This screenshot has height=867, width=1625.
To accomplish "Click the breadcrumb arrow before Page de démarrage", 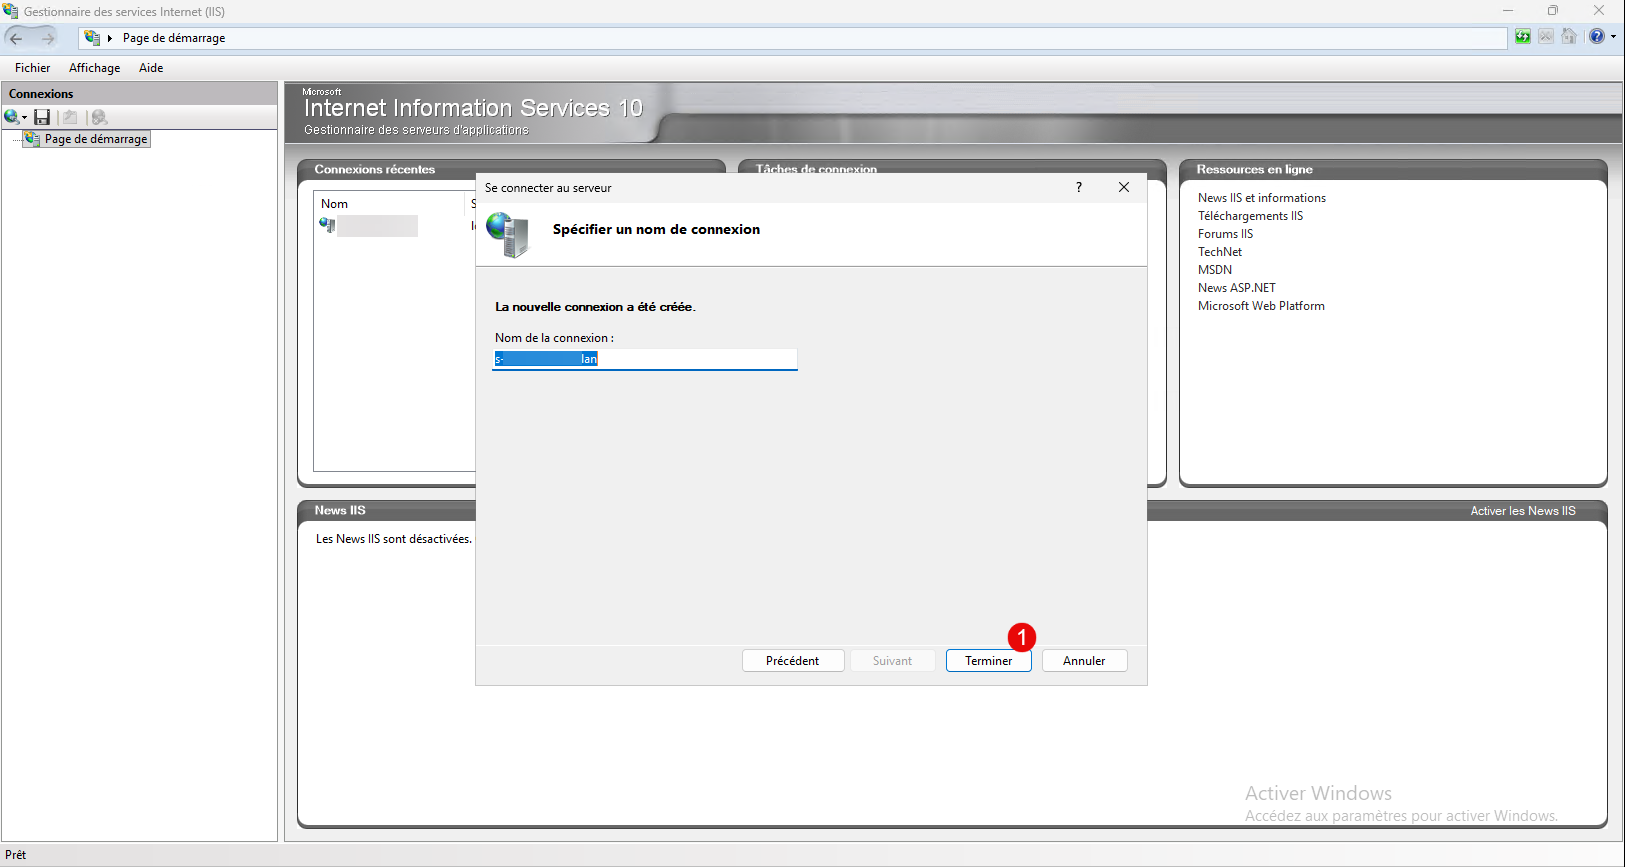I will [110, 38].
